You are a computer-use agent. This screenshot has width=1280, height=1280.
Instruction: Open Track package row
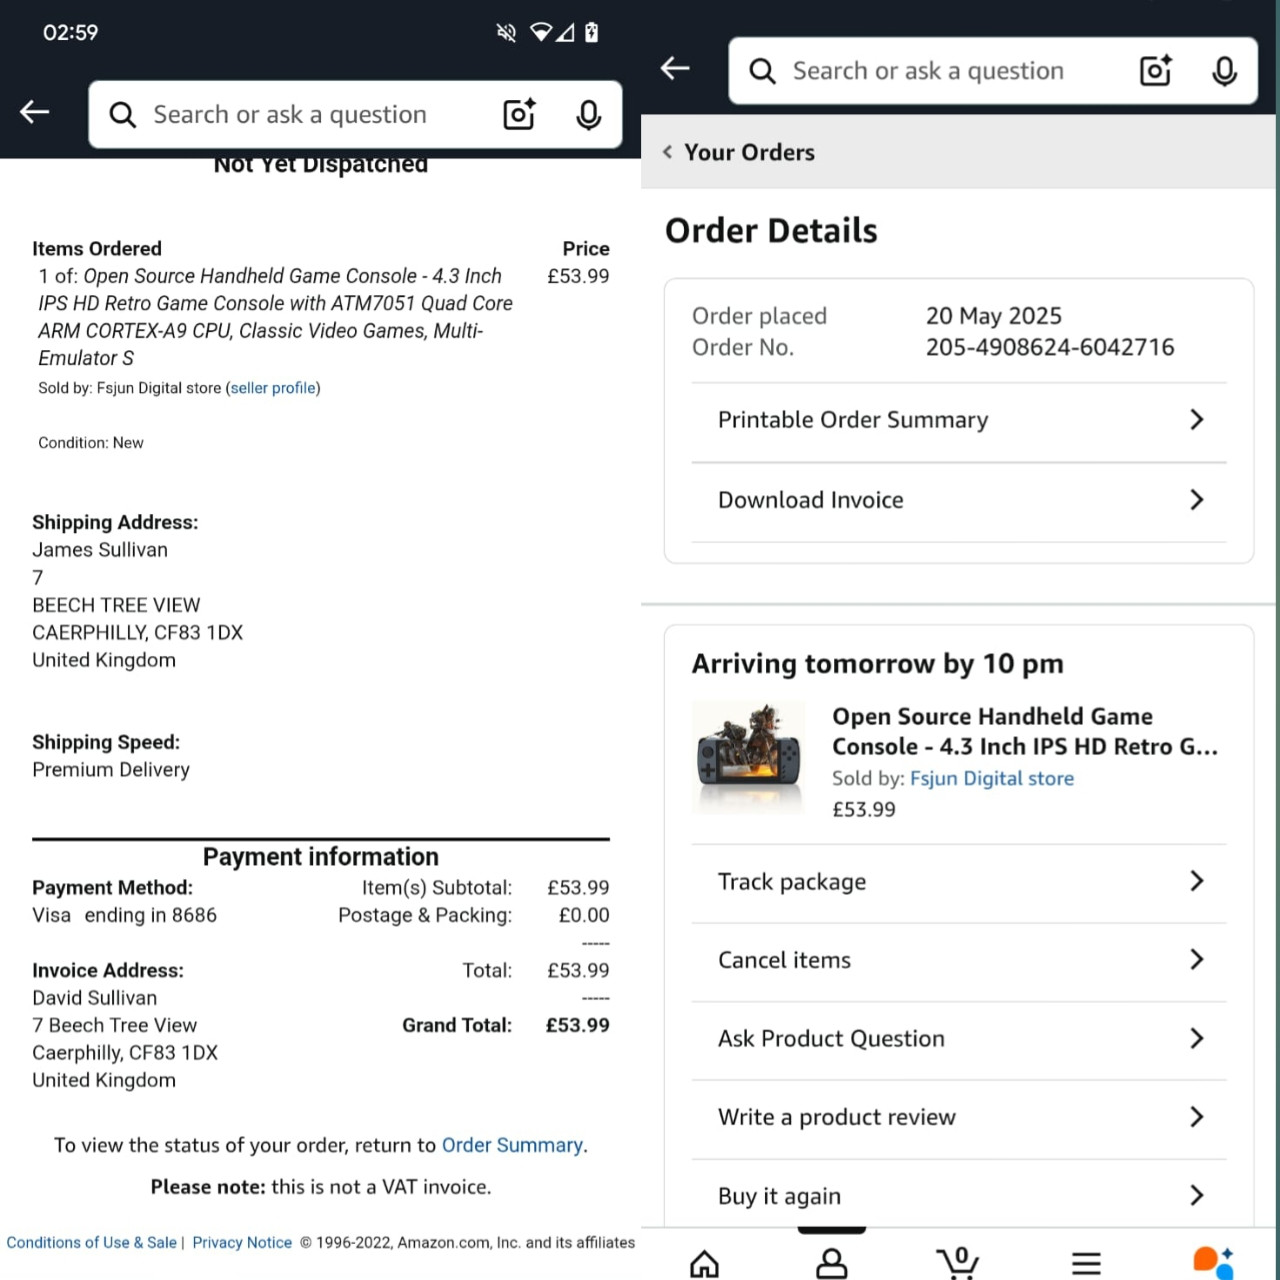tap(959, 881)
